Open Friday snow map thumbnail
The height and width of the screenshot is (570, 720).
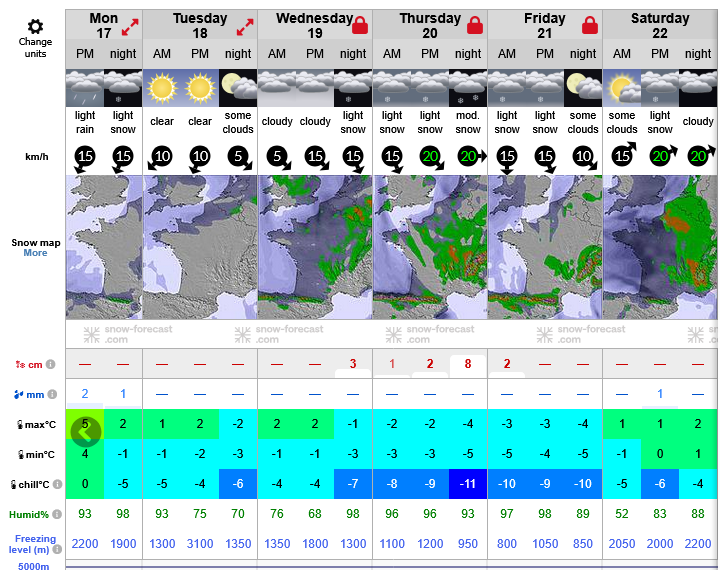(x=545, y=247)
